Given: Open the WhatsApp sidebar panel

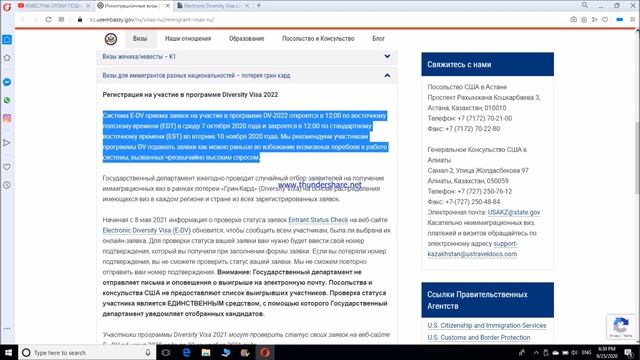Looking at the screenshot, I should [7, 100].
